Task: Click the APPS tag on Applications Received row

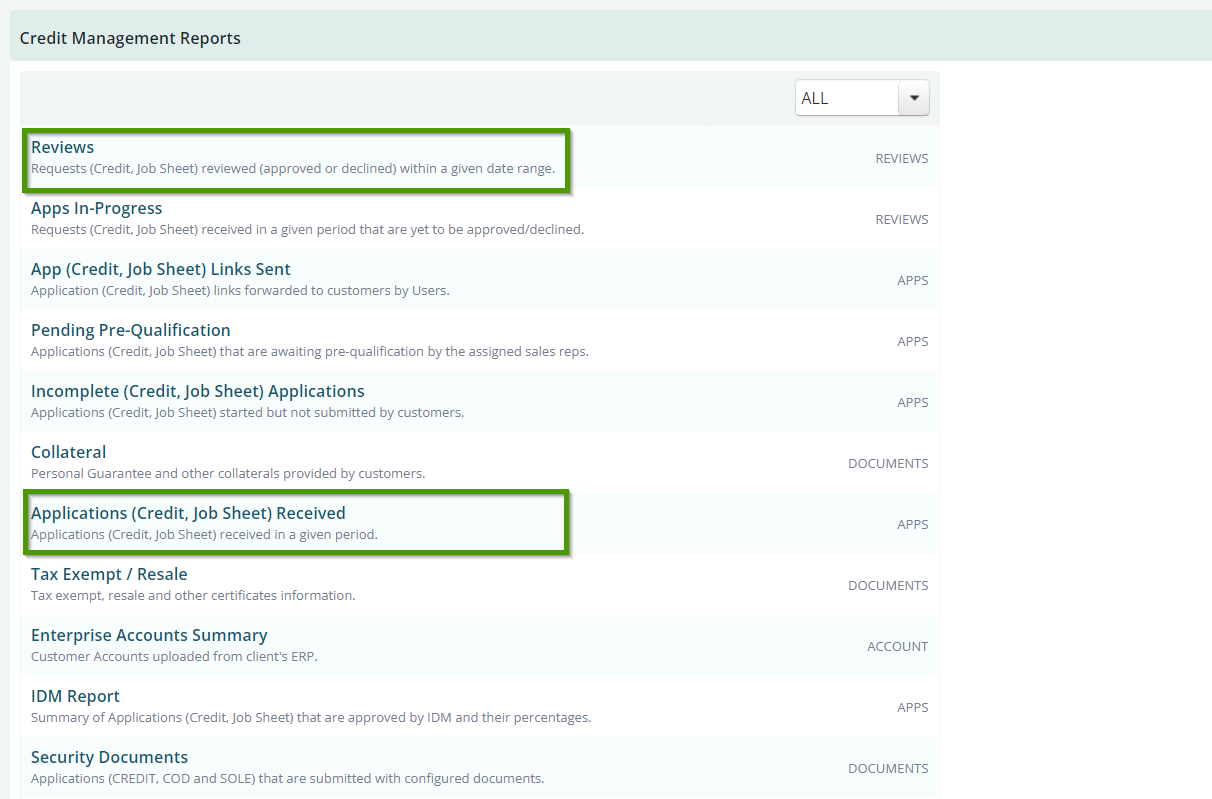Action: pyautogui.click(x=913, y=524)
